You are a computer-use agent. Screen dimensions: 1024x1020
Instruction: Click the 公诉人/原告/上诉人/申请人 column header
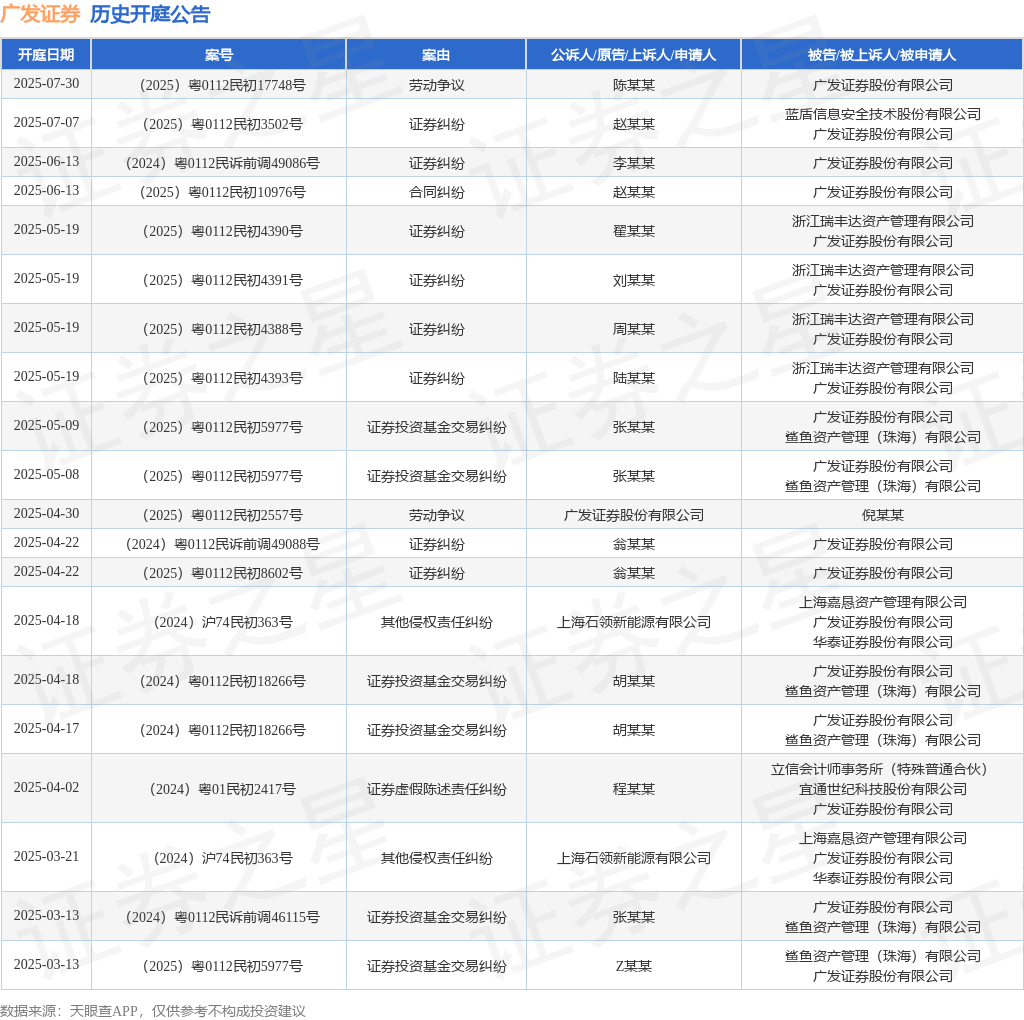[633, 55]
